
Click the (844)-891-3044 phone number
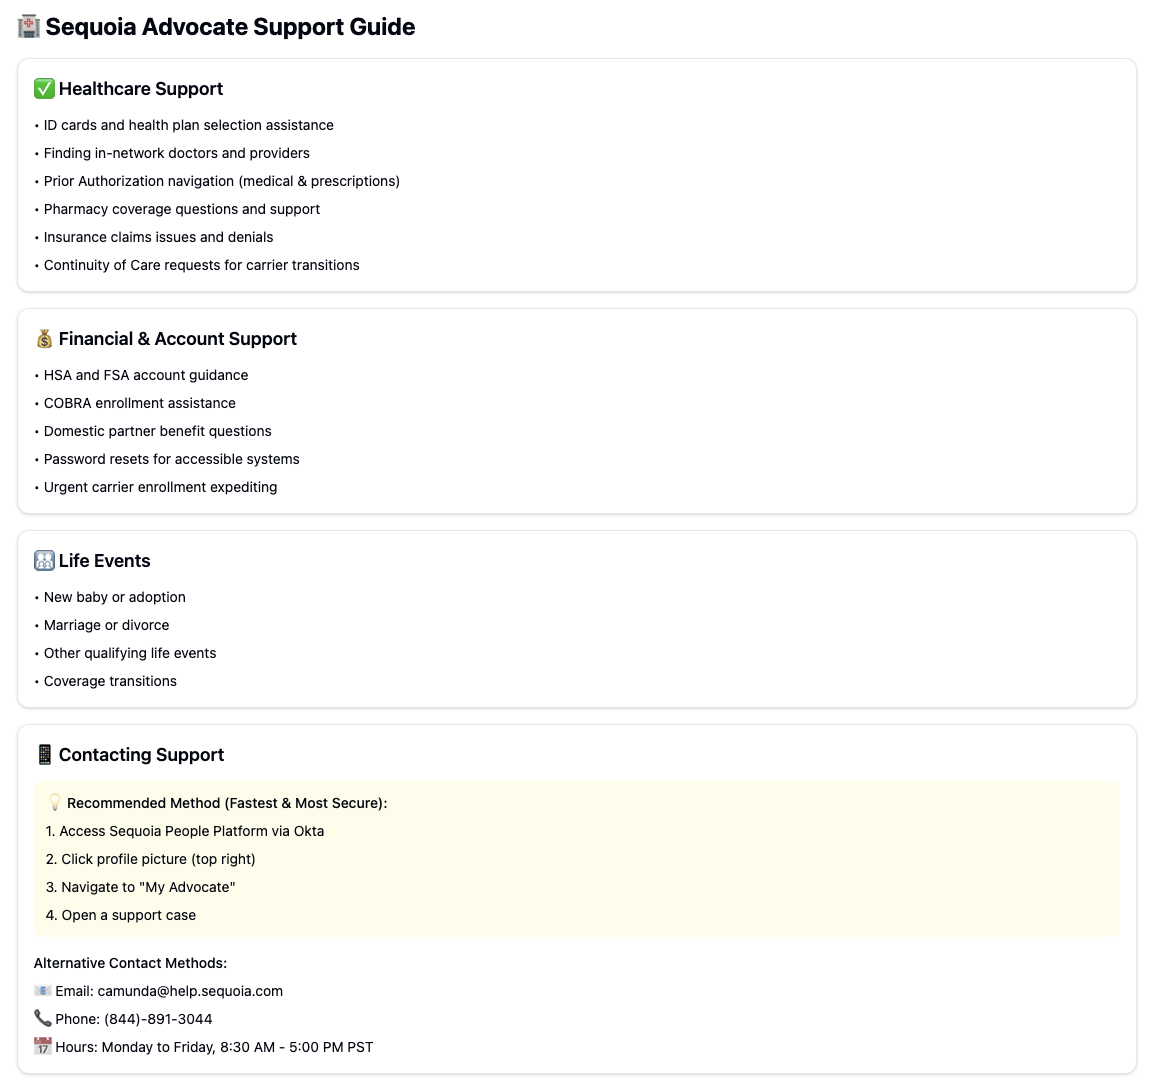coord(158,1019)
